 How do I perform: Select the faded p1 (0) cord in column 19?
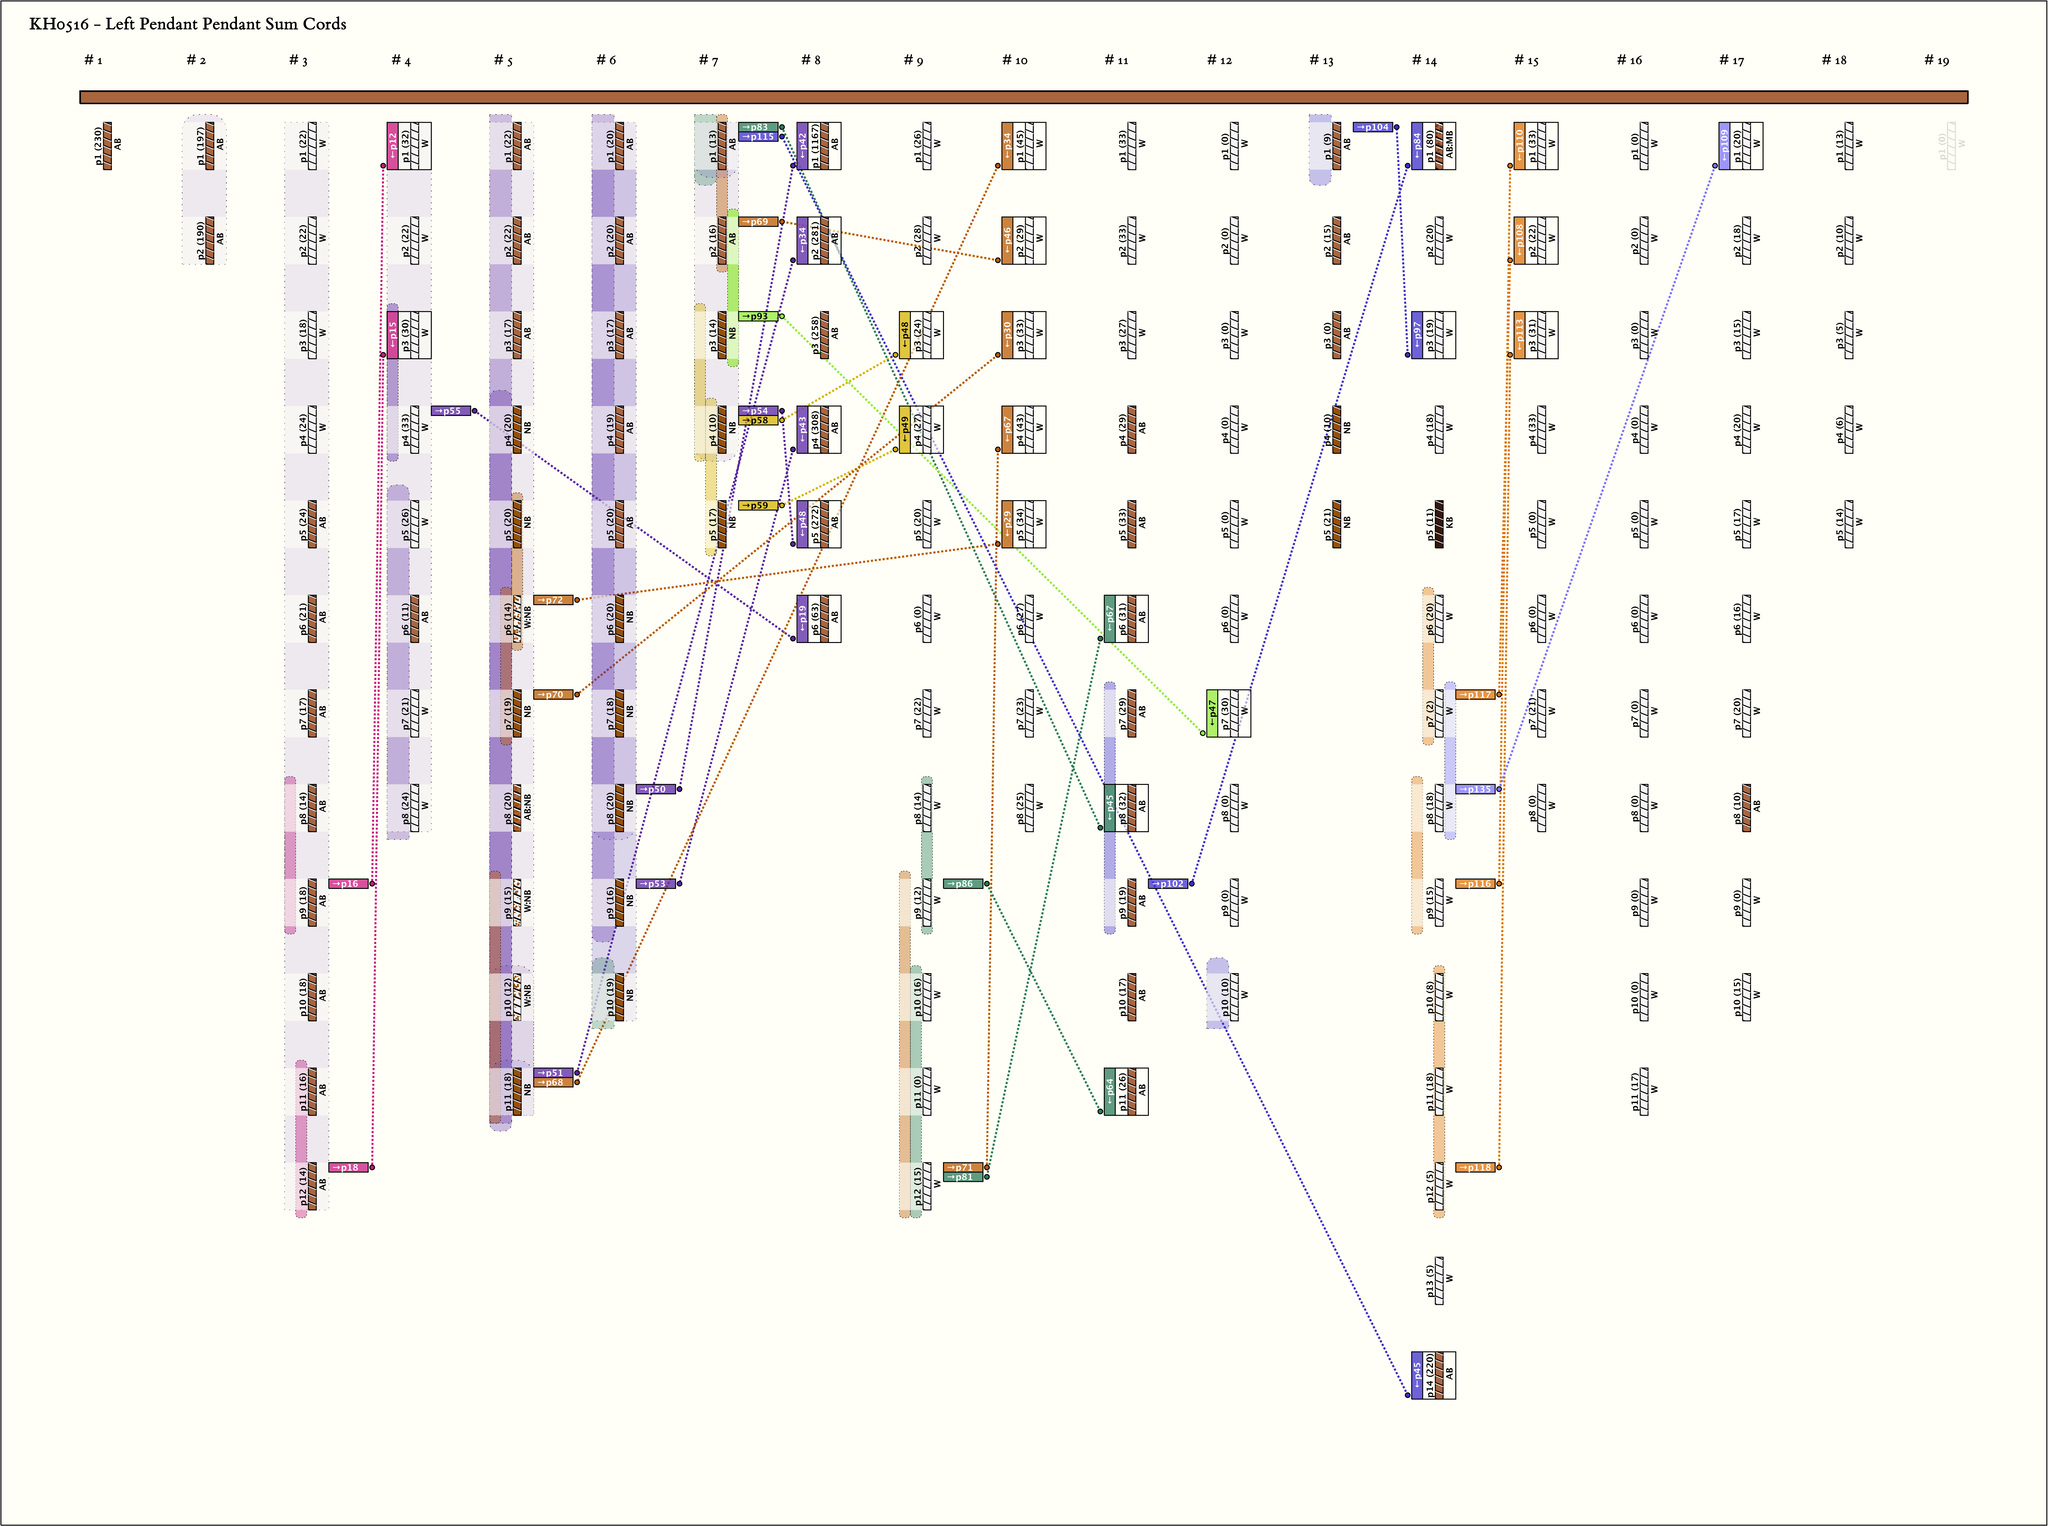coord(1951,146)
